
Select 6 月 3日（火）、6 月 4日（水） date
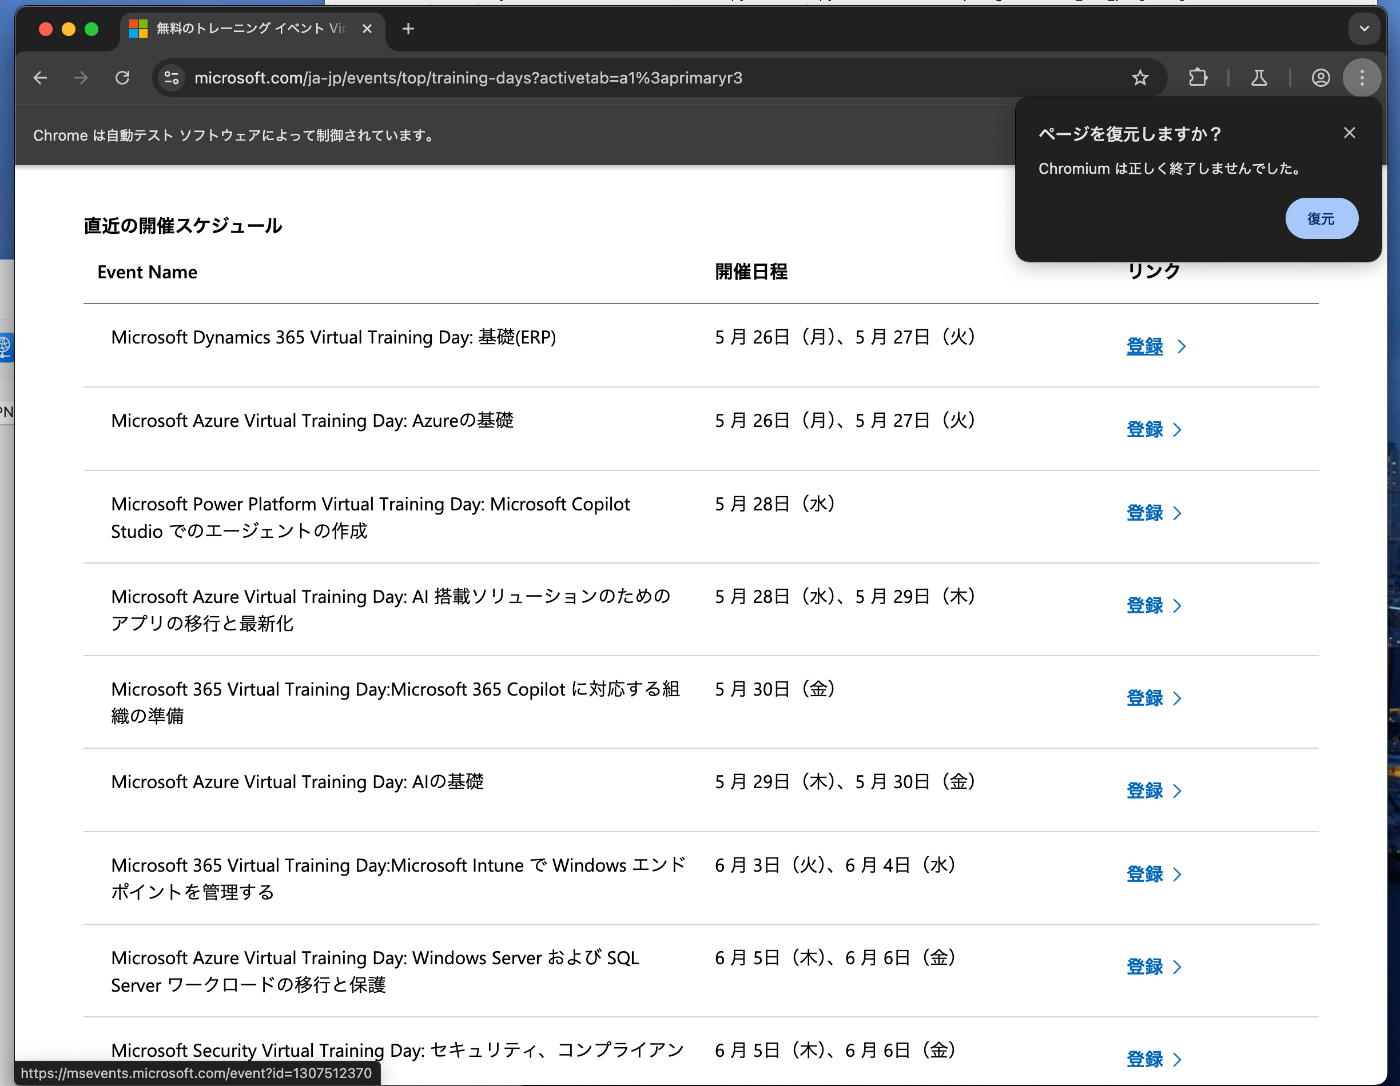click(x=837, y=865)
